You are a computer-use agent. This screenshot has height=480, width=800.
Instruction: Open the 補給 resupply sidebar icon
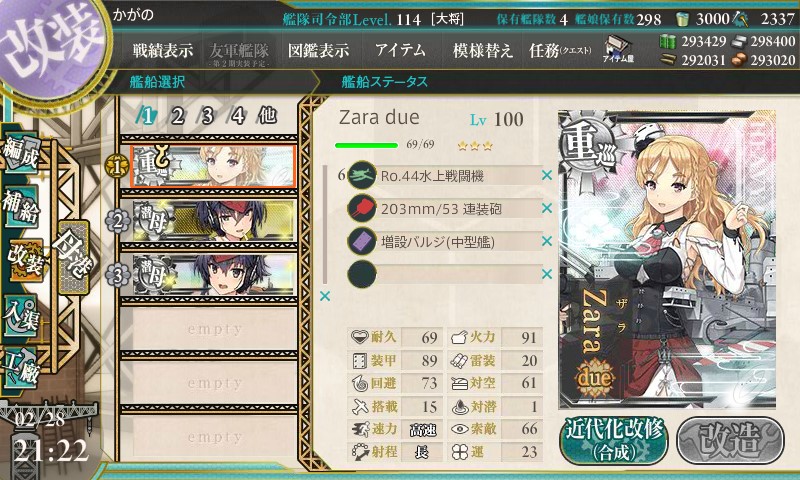coord(21,207)
